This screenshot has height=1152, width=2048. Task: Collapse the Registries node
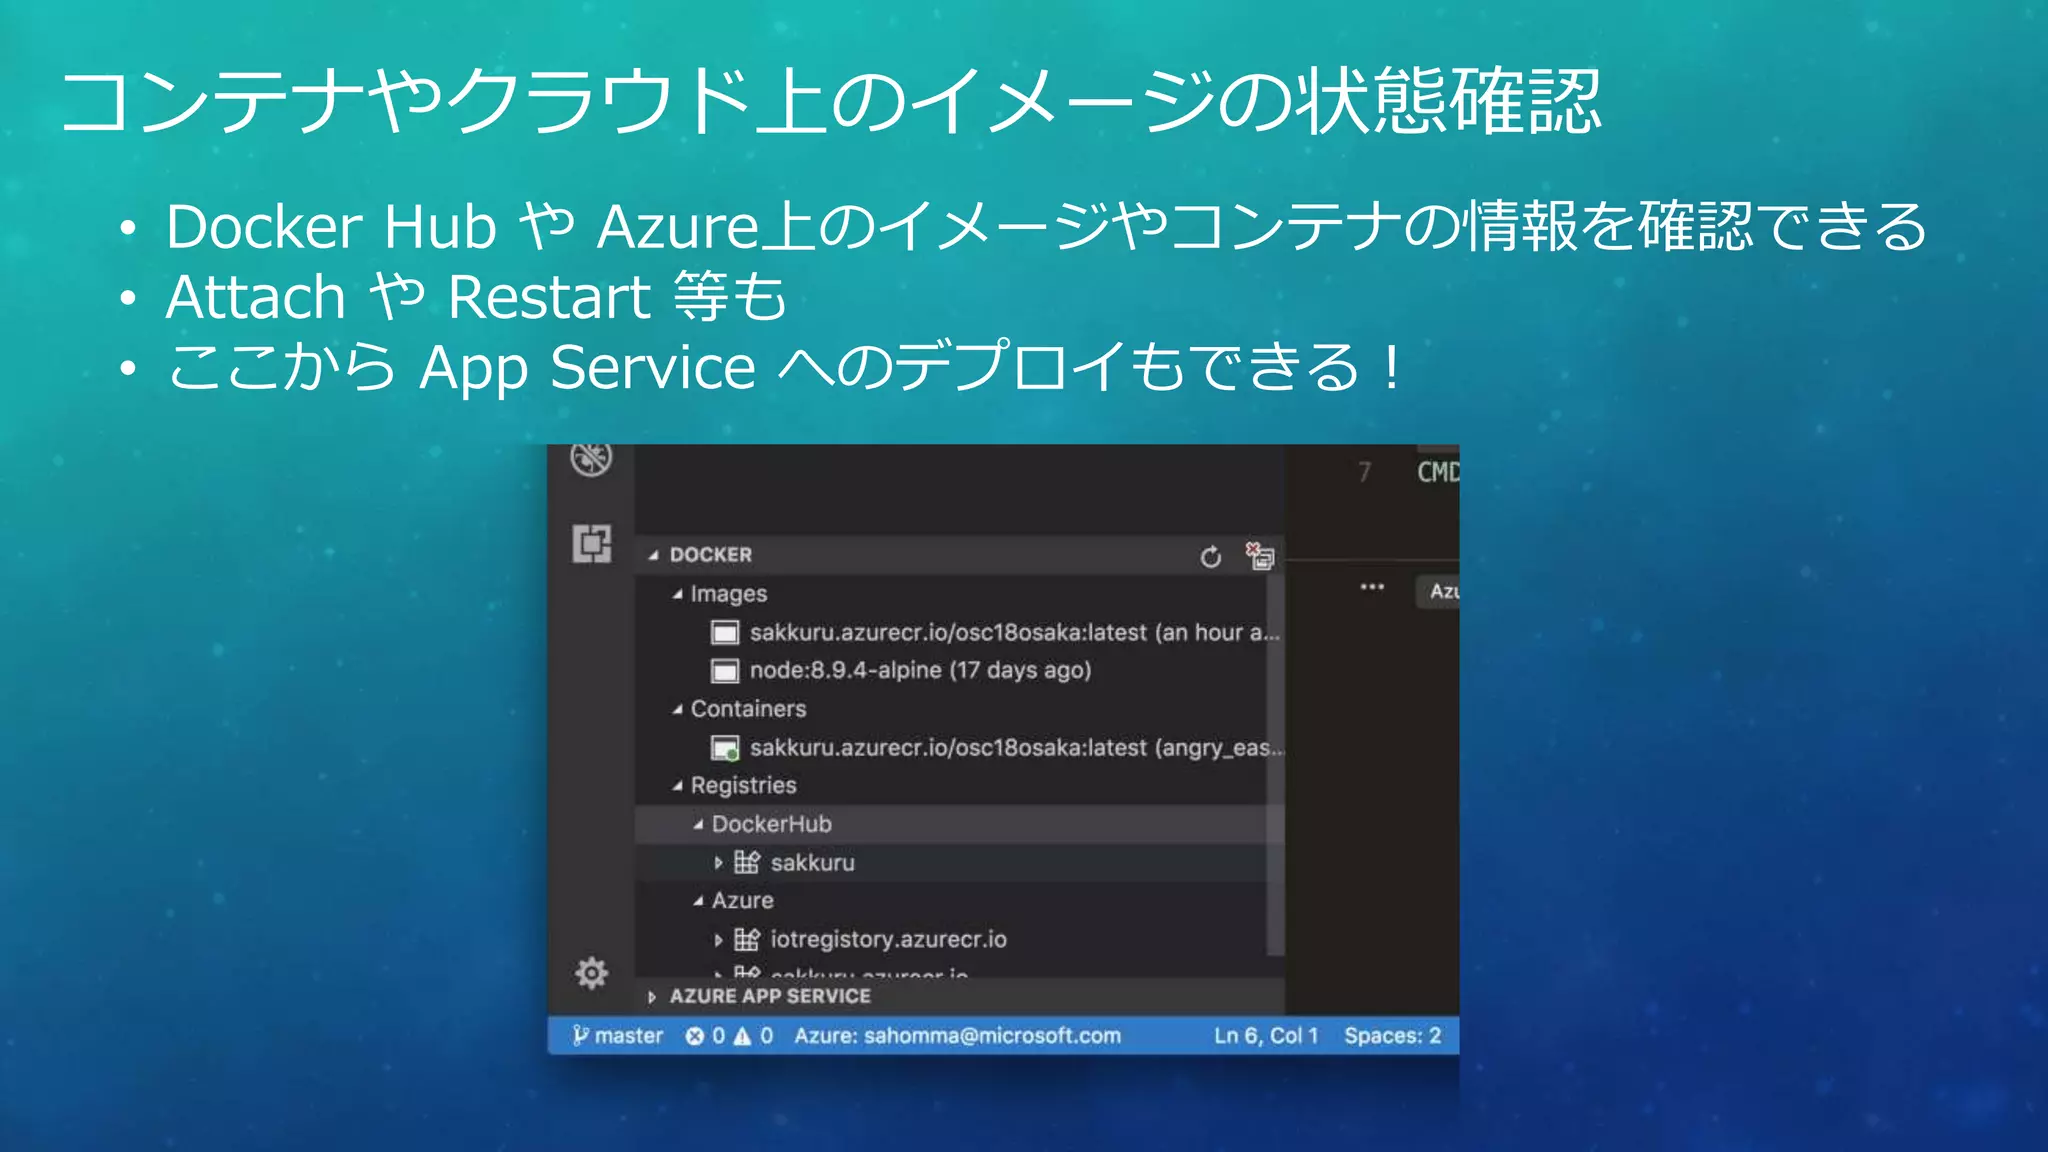coord(677,786)
